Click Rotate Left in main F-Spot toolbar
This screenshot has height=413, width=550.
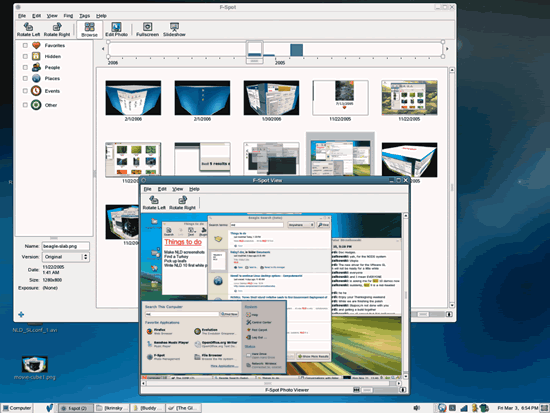coord(28,29)
